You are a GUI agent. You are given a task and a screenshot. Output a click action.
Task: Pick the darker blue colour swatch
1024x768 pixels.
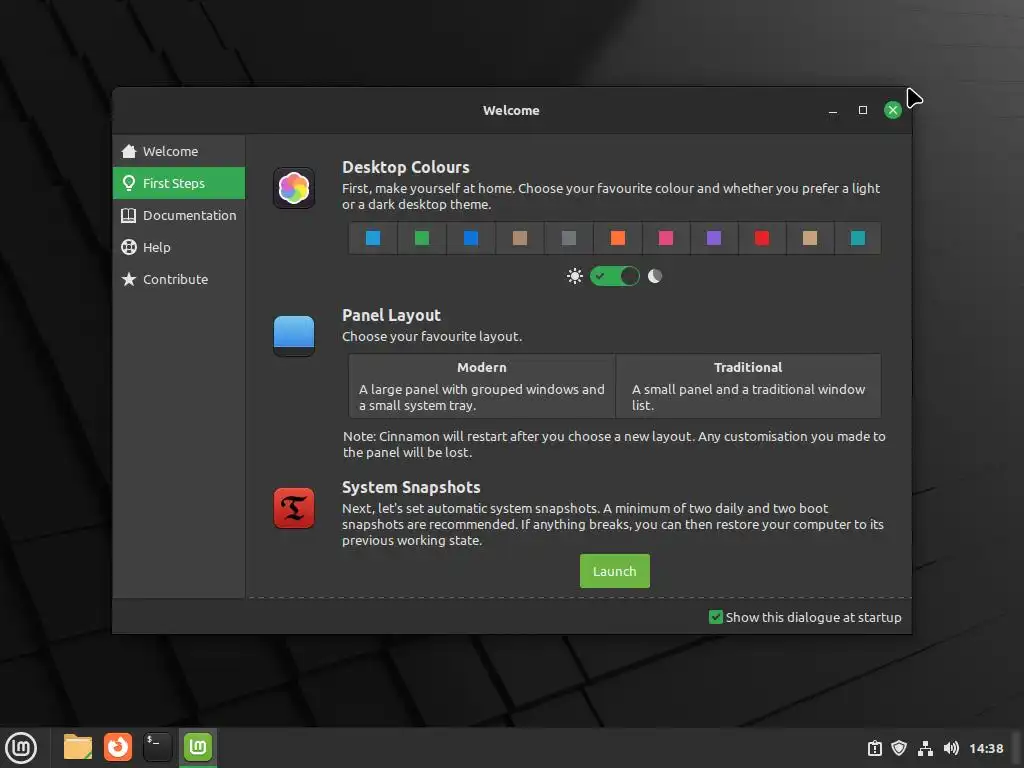[470, 238]
